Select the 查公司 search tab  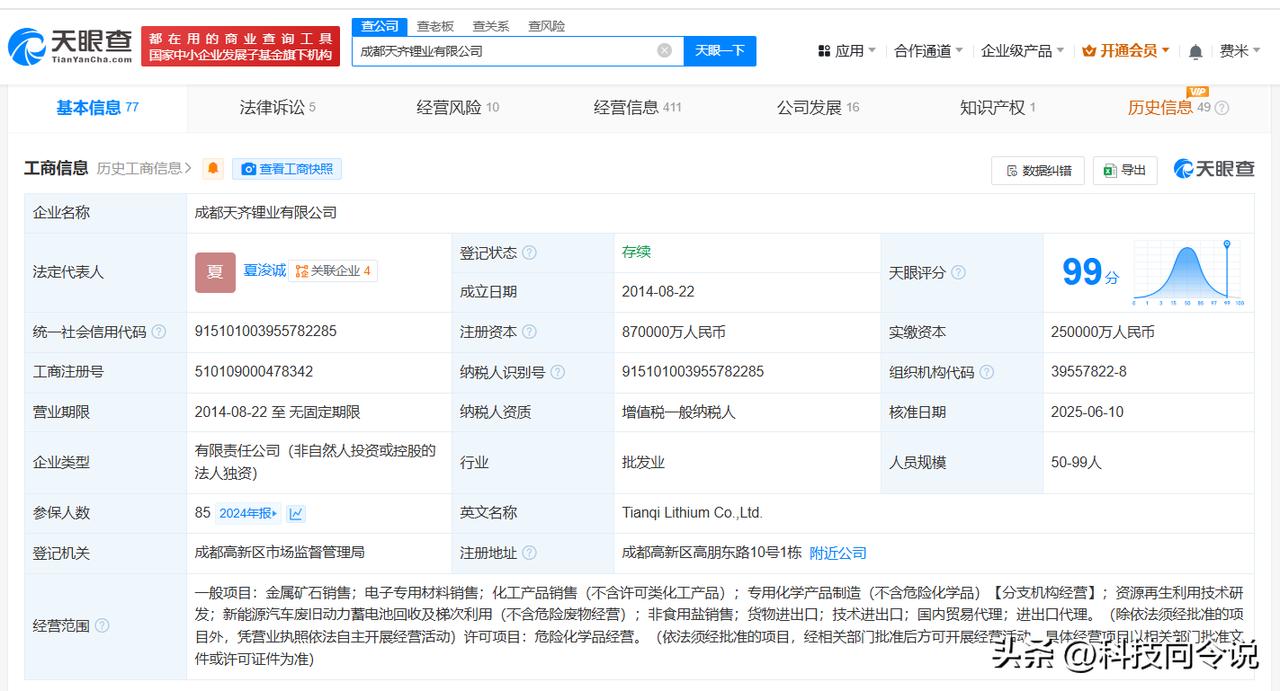pyautogui.click(x=380, y=26)
